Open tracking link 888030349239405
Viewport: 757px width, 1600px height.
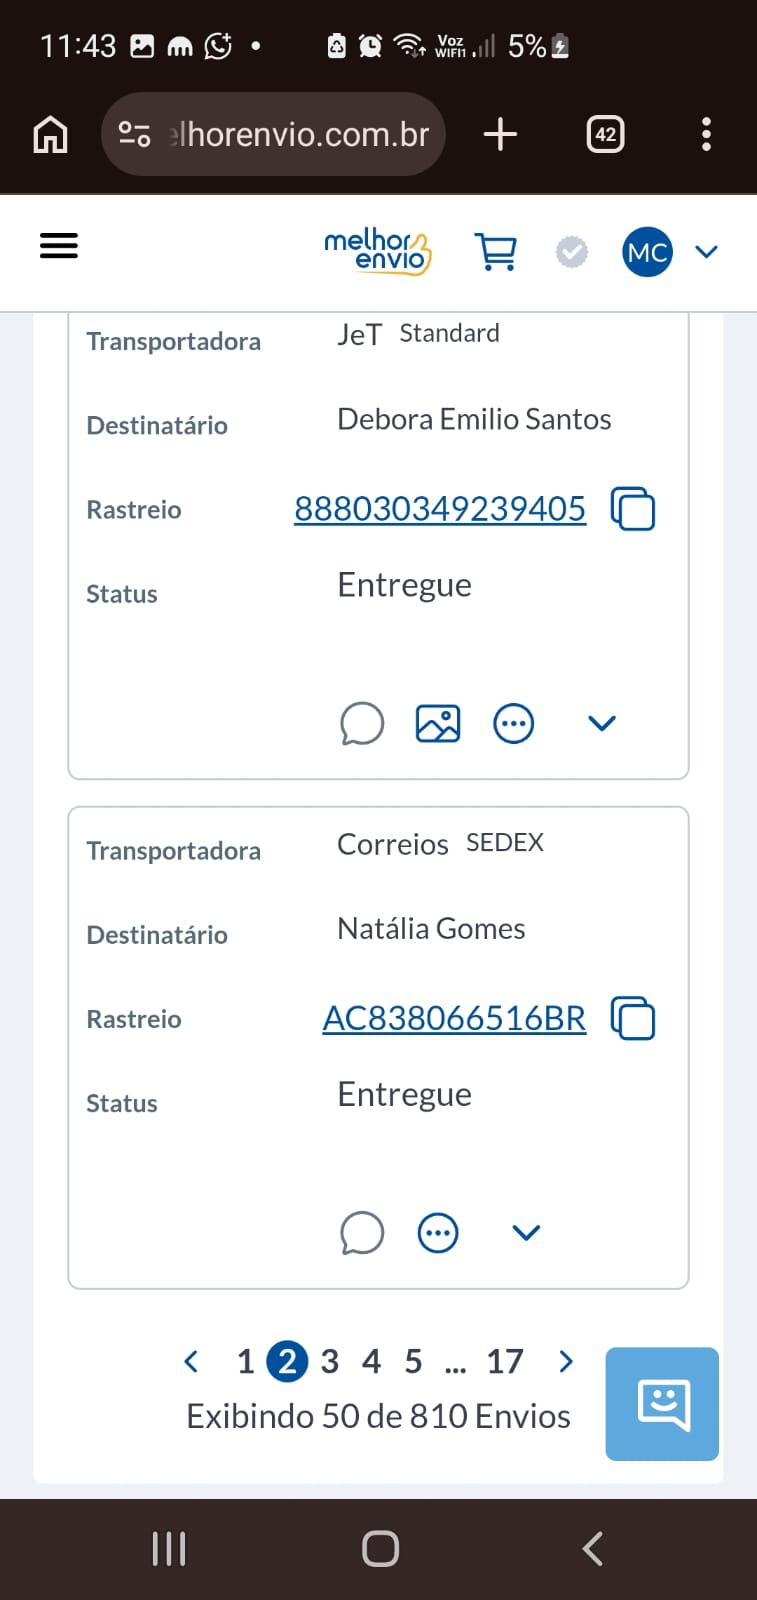pyautogui.click(x=440, y=508)
